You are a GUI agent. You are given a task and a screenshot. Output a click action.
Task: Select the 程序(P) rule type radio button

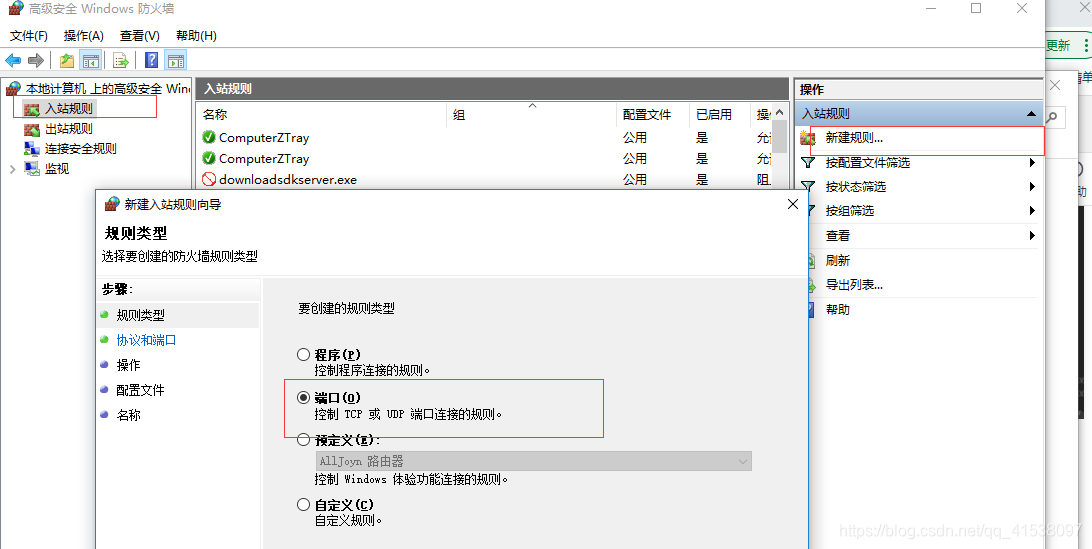pyautogui.click(x=304, y=355)
